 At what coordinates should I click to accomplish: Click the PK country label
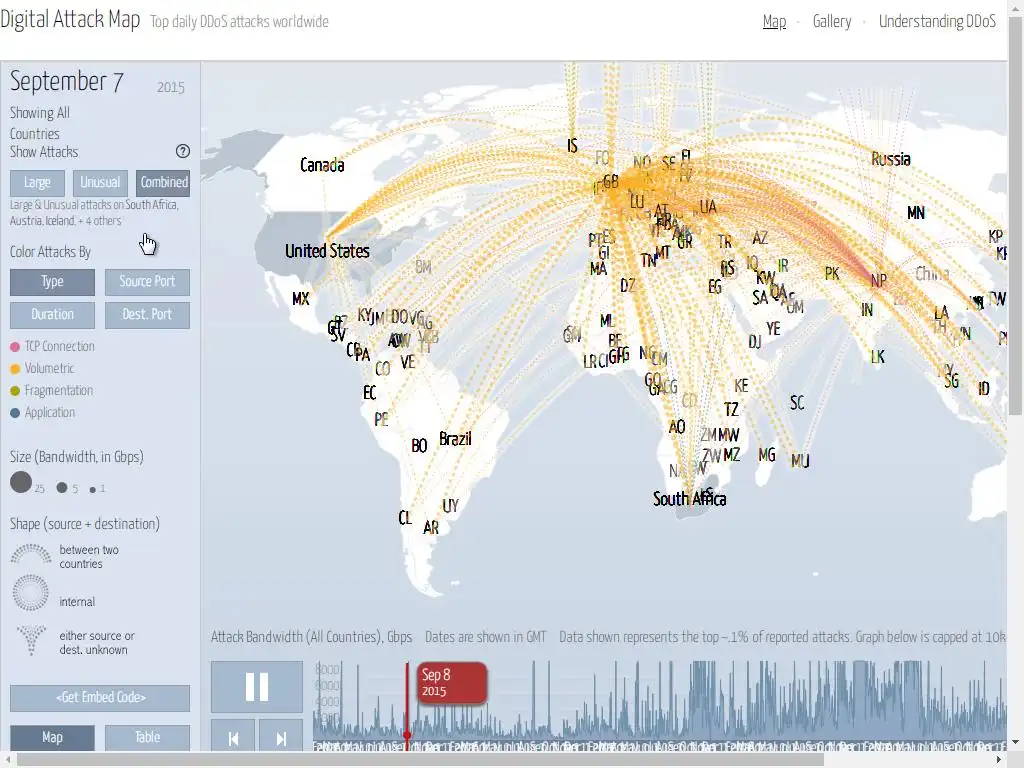click(831, 274)
